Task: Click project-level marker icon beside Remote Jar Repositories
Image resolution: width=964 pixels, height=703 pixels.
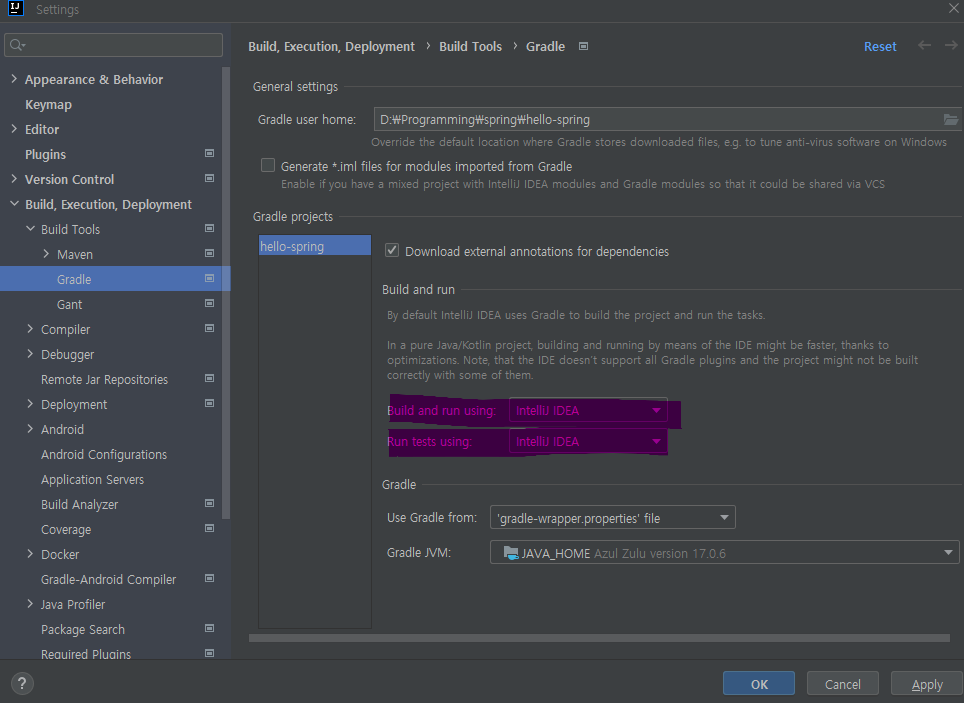Action: point(209,378)
